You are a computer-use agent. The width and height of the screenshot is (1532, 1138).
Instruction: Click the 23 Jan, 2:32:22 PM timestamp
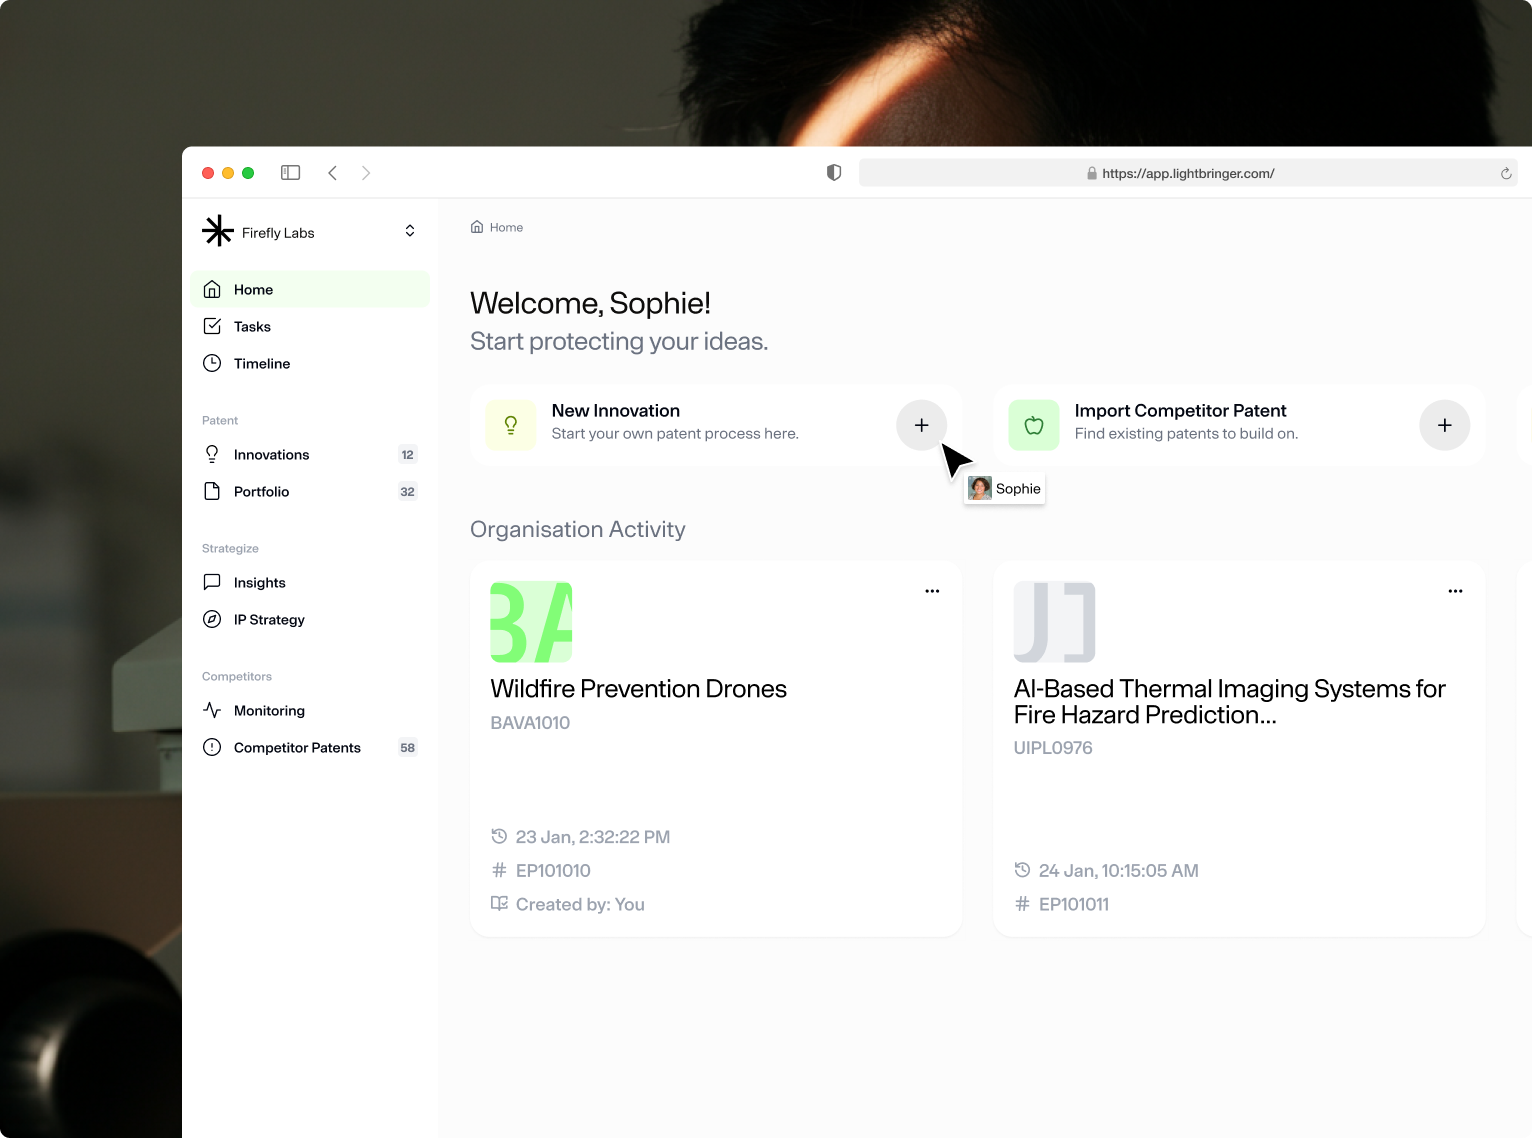click(x=592, y=837)
